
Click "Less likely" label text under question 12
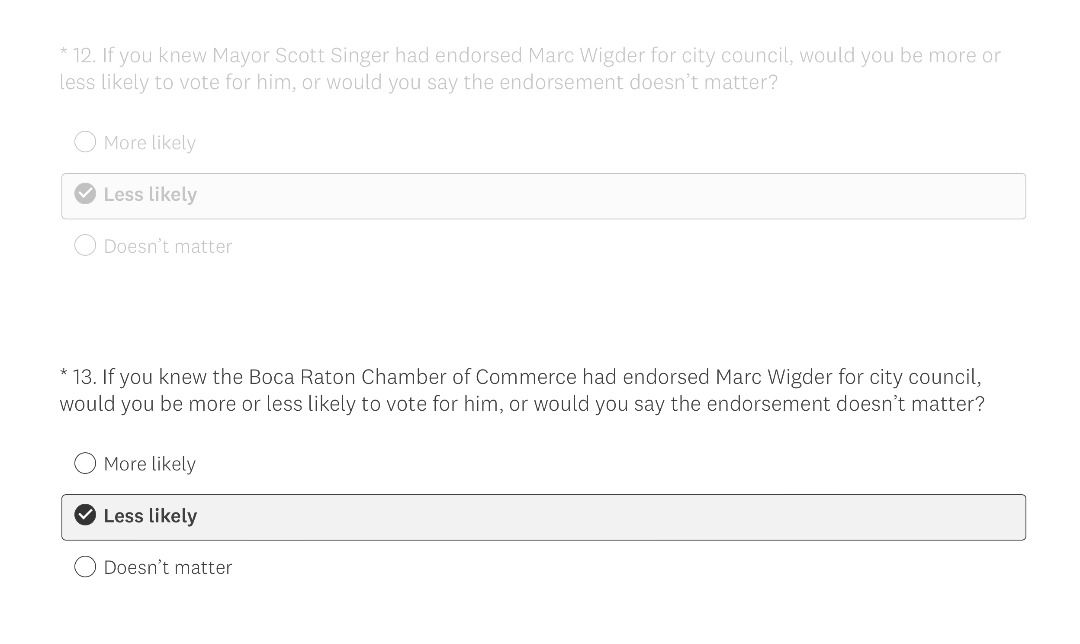coord(150,195)
